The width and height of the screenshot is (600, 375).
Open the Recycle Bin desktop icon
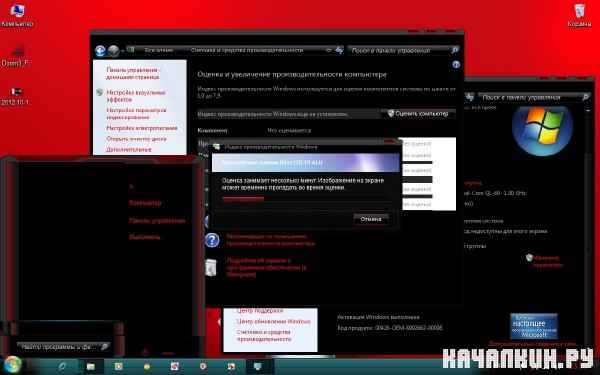[x=579, y=15]
